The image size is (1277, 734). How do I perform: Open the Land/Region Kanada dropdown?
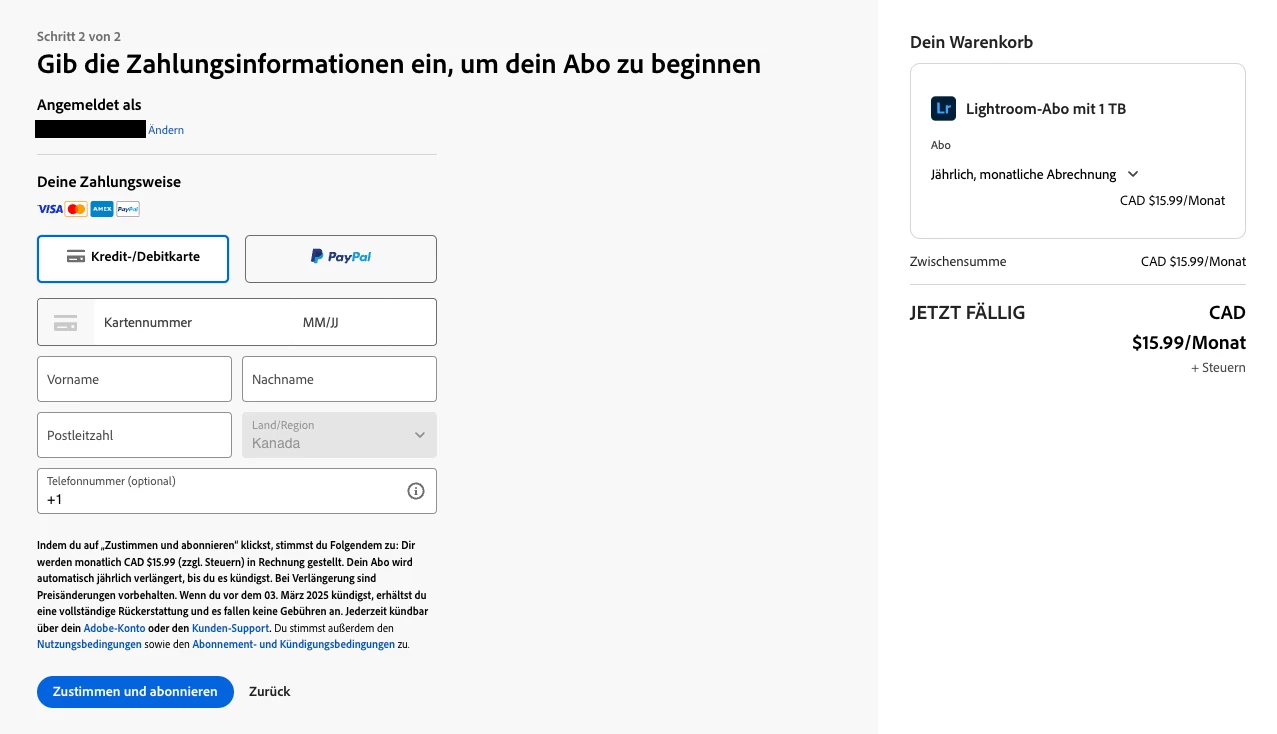(339, 435)
